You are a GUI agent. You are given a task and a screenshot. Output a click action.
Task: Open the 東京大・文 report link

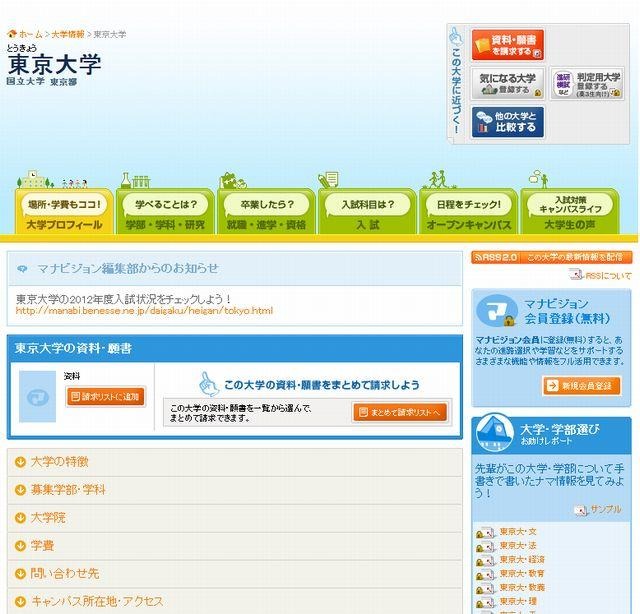(518, 532)
